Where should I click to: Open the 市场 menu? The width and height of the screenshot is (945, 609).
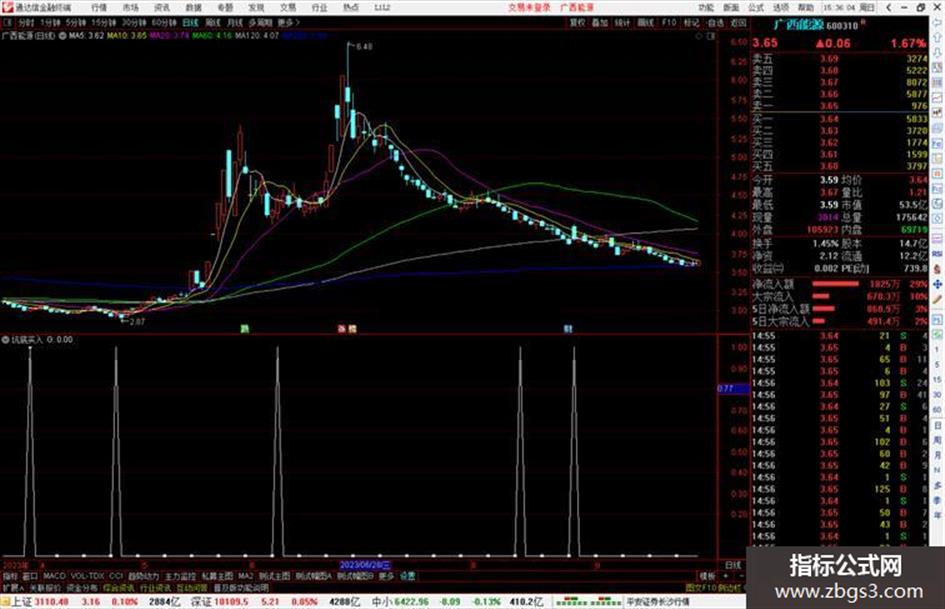130,7
